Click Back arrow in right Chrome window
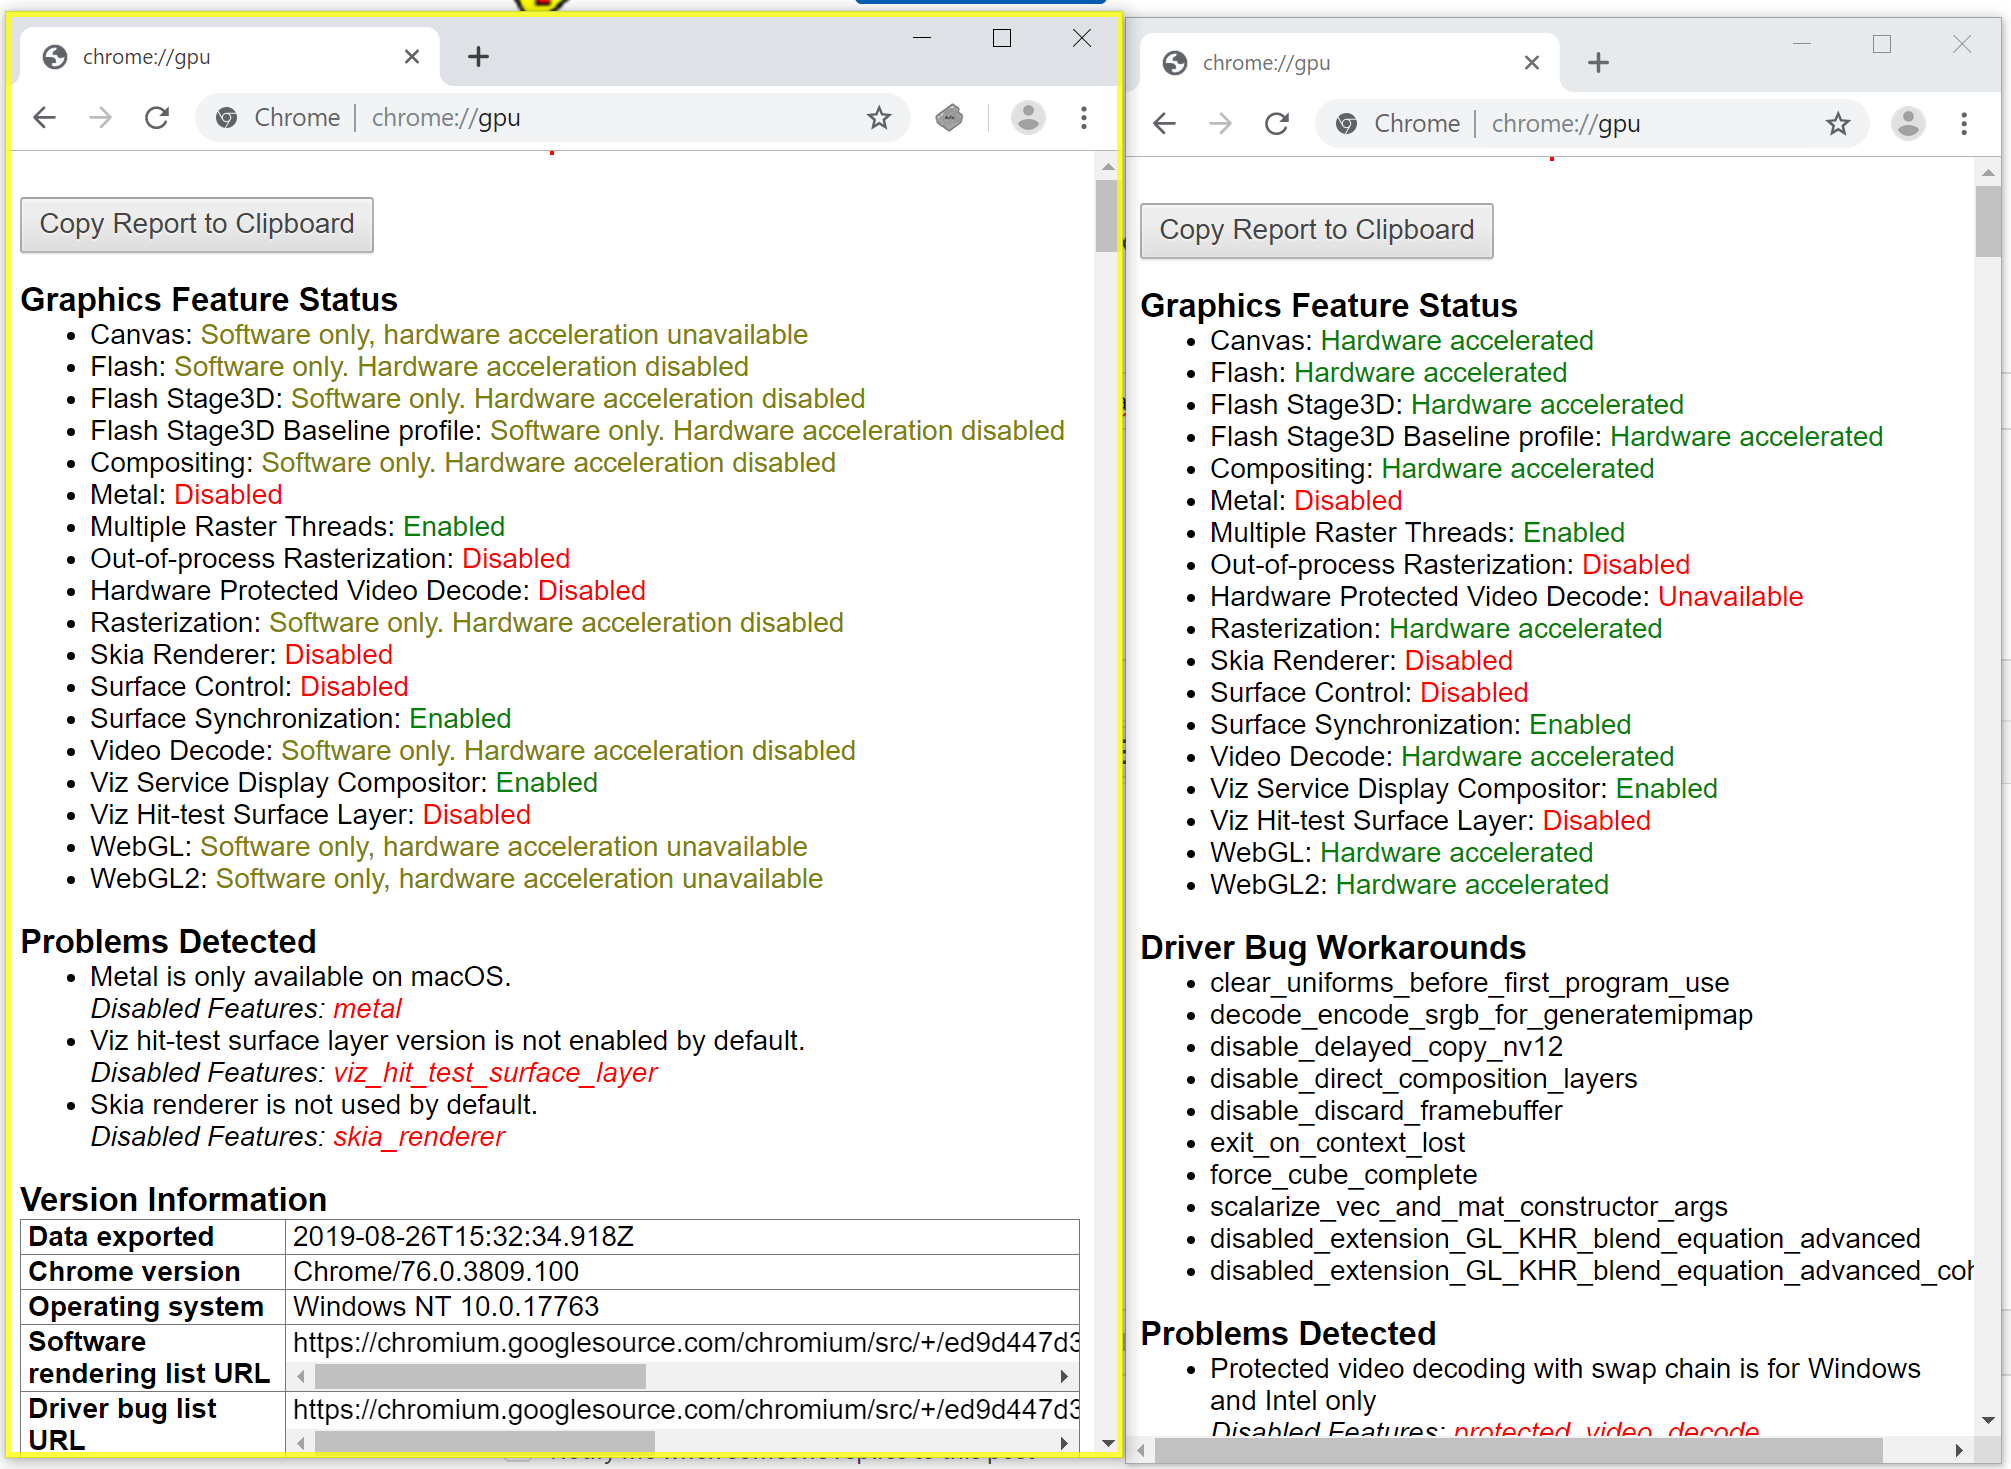This screenshot has width=2011, height=1469. [x=1164, y=124]
